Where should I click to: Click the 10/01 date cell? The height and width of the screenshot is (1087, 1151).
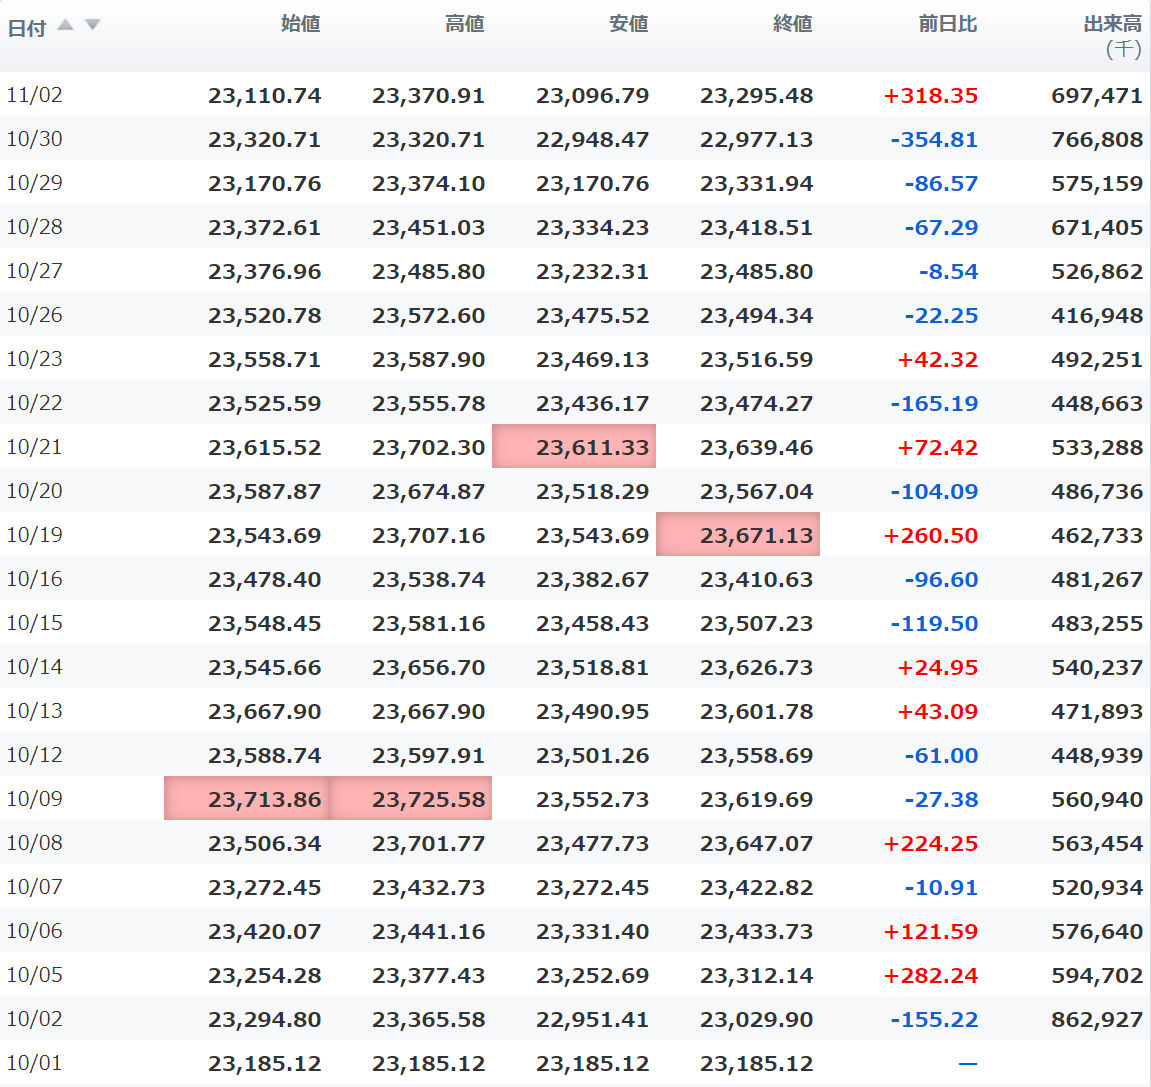coord(34,1063)
